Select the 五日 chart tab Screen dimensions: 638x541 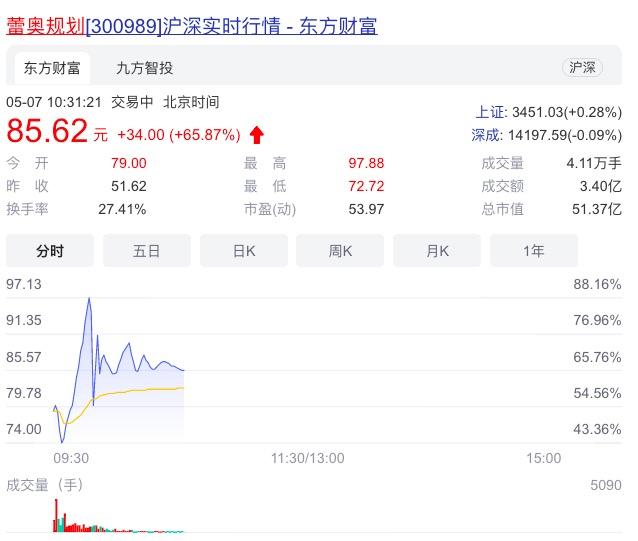pyautogui.click(x=146, y=251)
